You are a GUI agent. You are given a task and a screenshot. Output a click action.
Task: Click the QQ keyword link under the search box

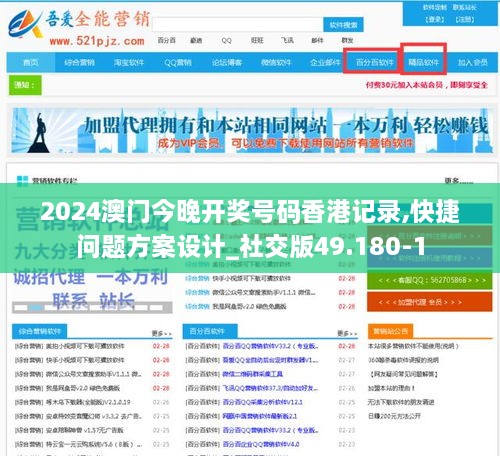(x=226, y=40)
